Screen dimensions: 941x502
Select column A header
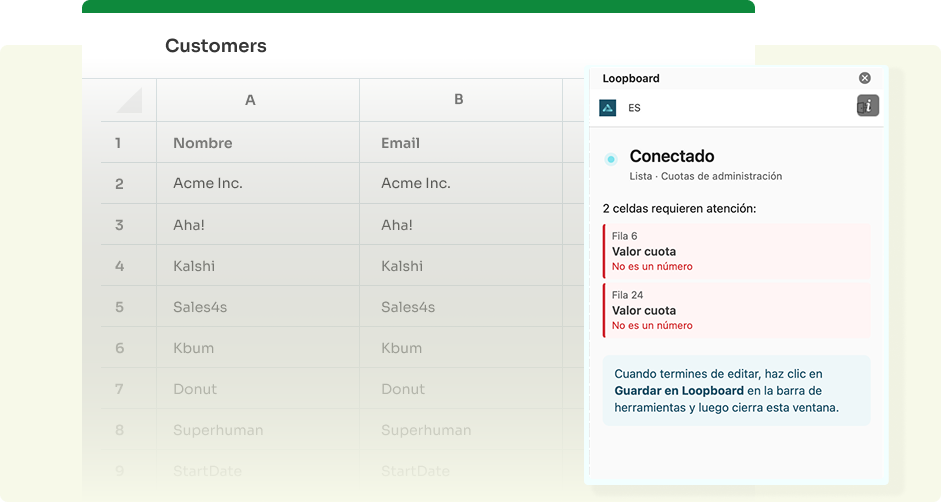(x=258, y=100)
